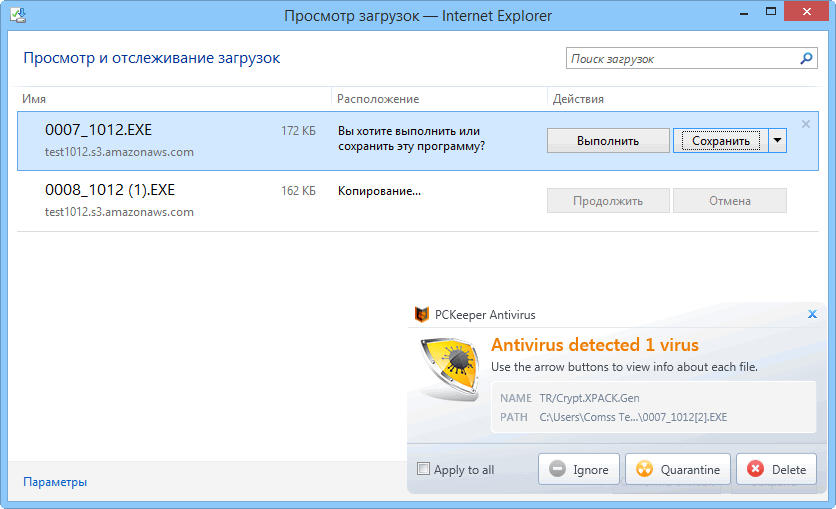This screenshot has height=509, width=836.
Task: Click the Выполнить button
Action: pyautogui.click(x=608, y=141)
